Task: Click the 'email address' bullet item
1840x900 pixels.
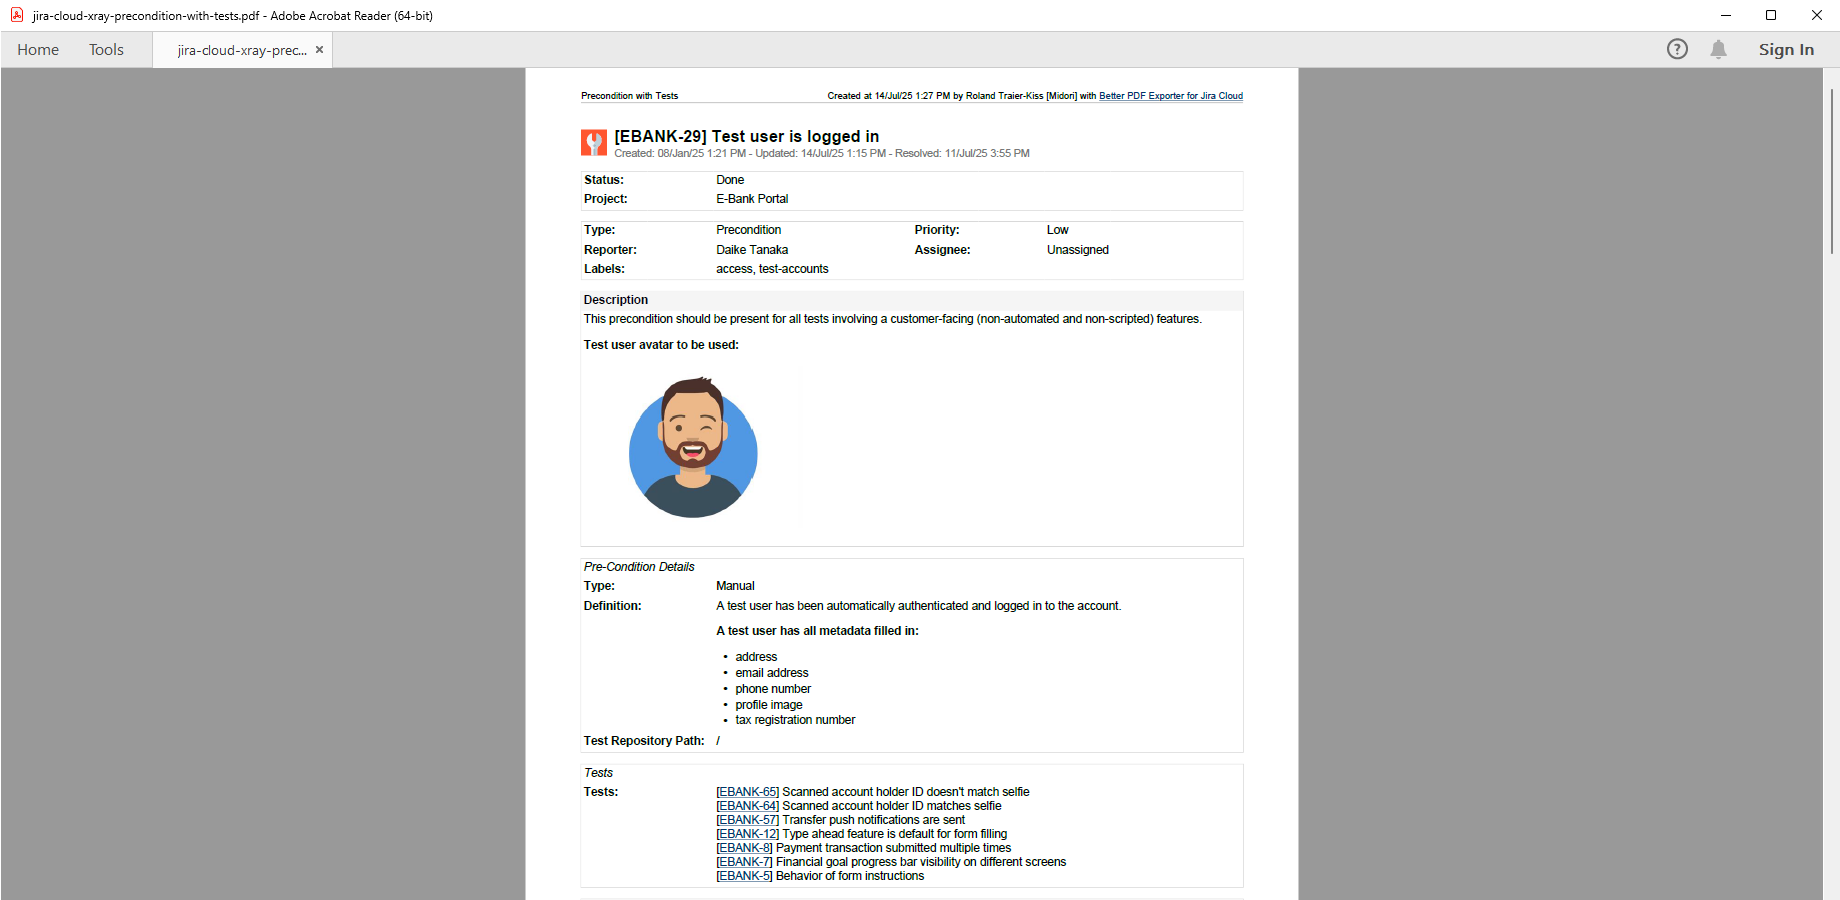Action: coord(772,673)
